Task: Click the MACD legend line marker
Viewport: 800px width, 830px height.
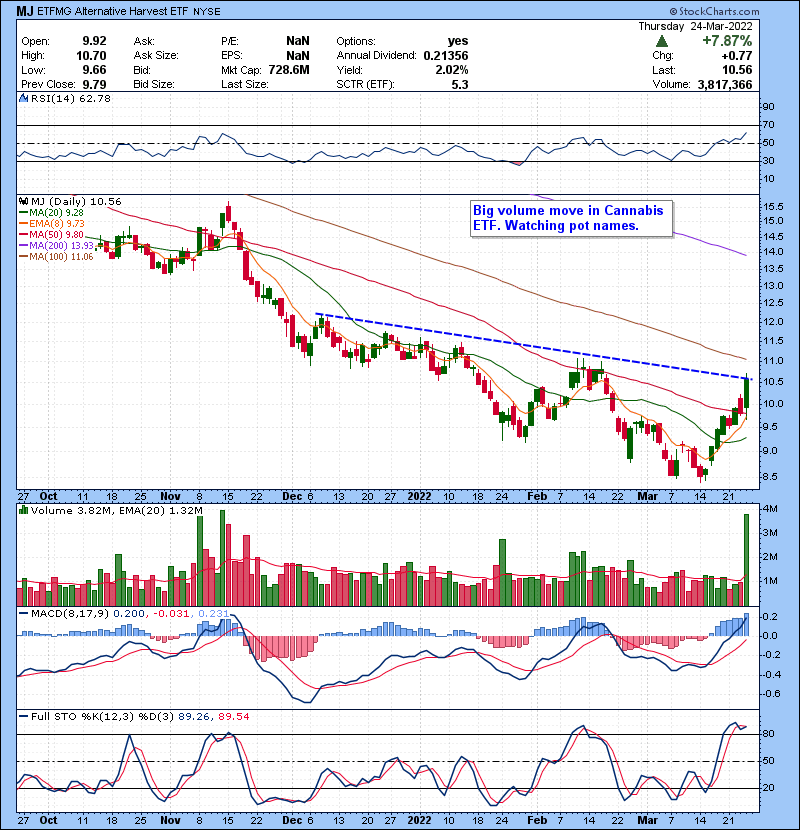Action: [x=23, y=614]
